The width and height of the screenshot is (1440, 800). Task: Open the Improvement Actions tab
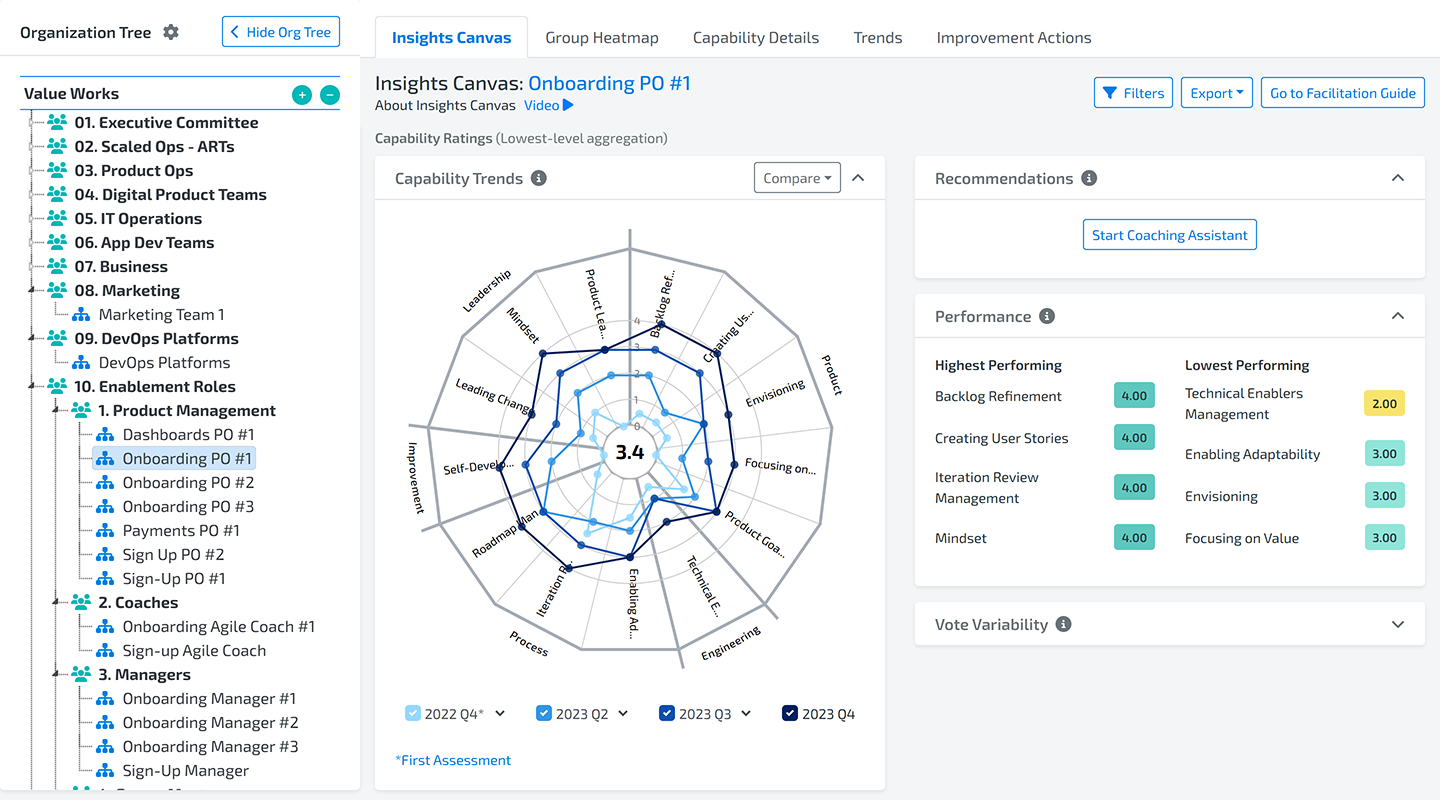1013,38
